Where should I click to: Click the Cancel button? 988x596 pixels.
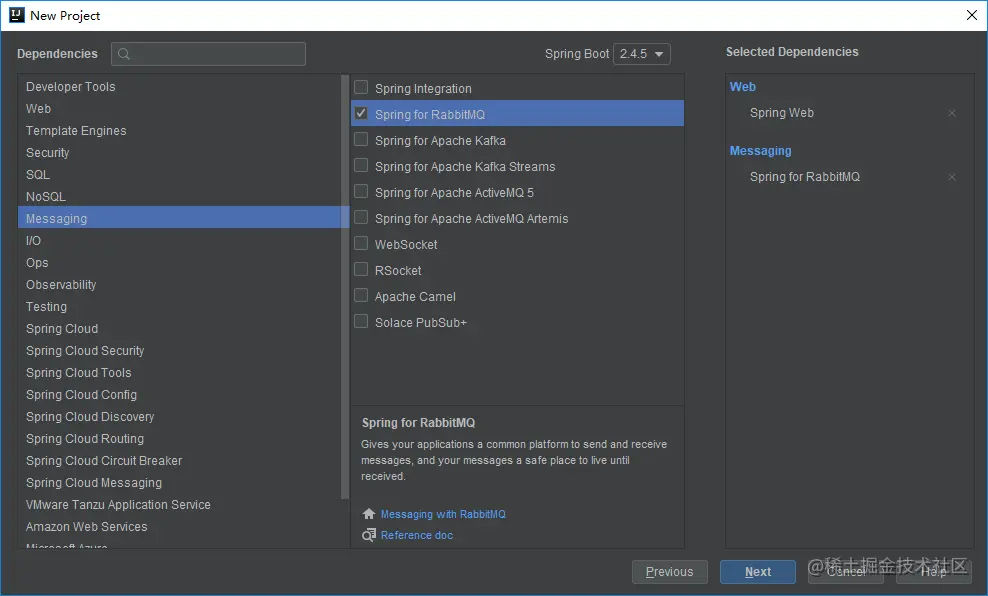(846, 572)
